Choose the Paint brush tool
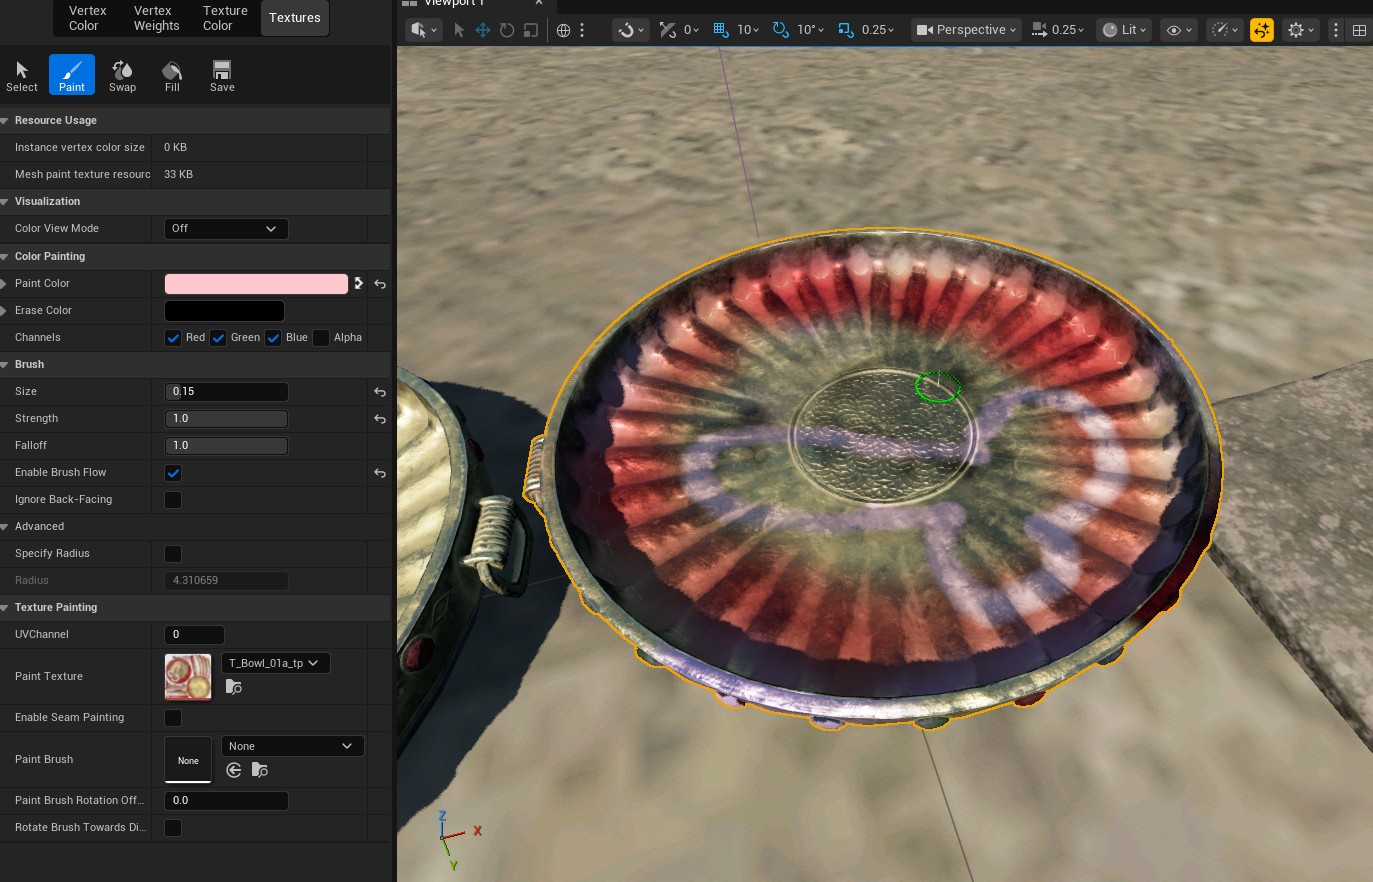Image resolution: width=1373 pixels, height=882 pixels. tap(72, 75)
